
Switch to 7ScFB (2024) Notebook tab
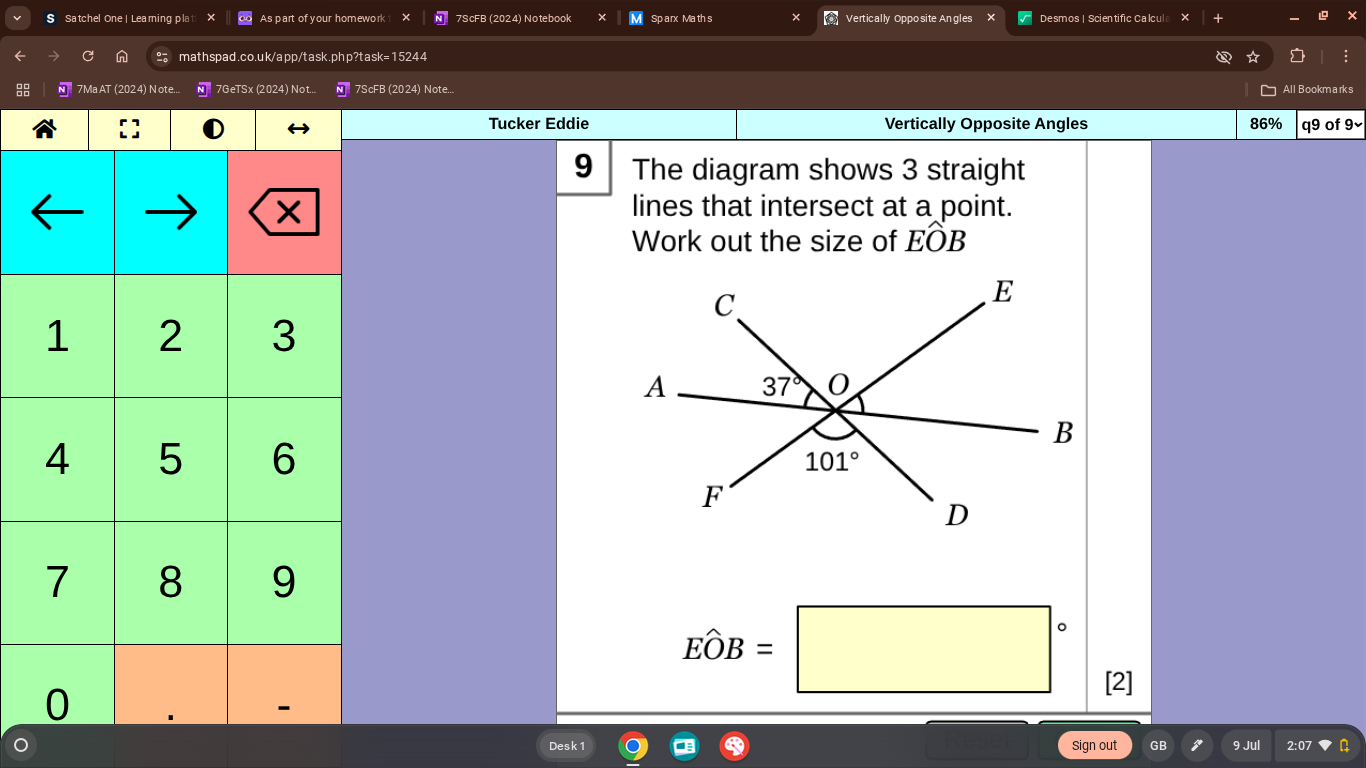click(520, 18)
